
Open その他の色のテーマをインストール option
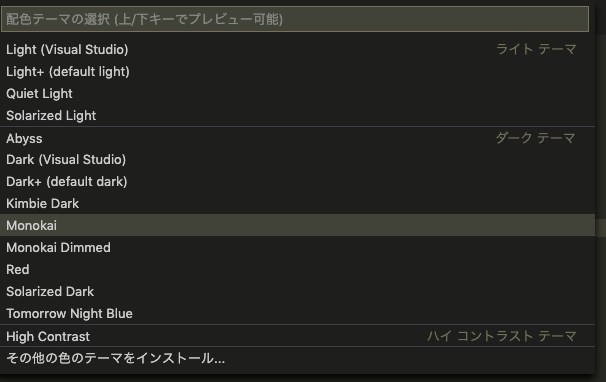297,358
